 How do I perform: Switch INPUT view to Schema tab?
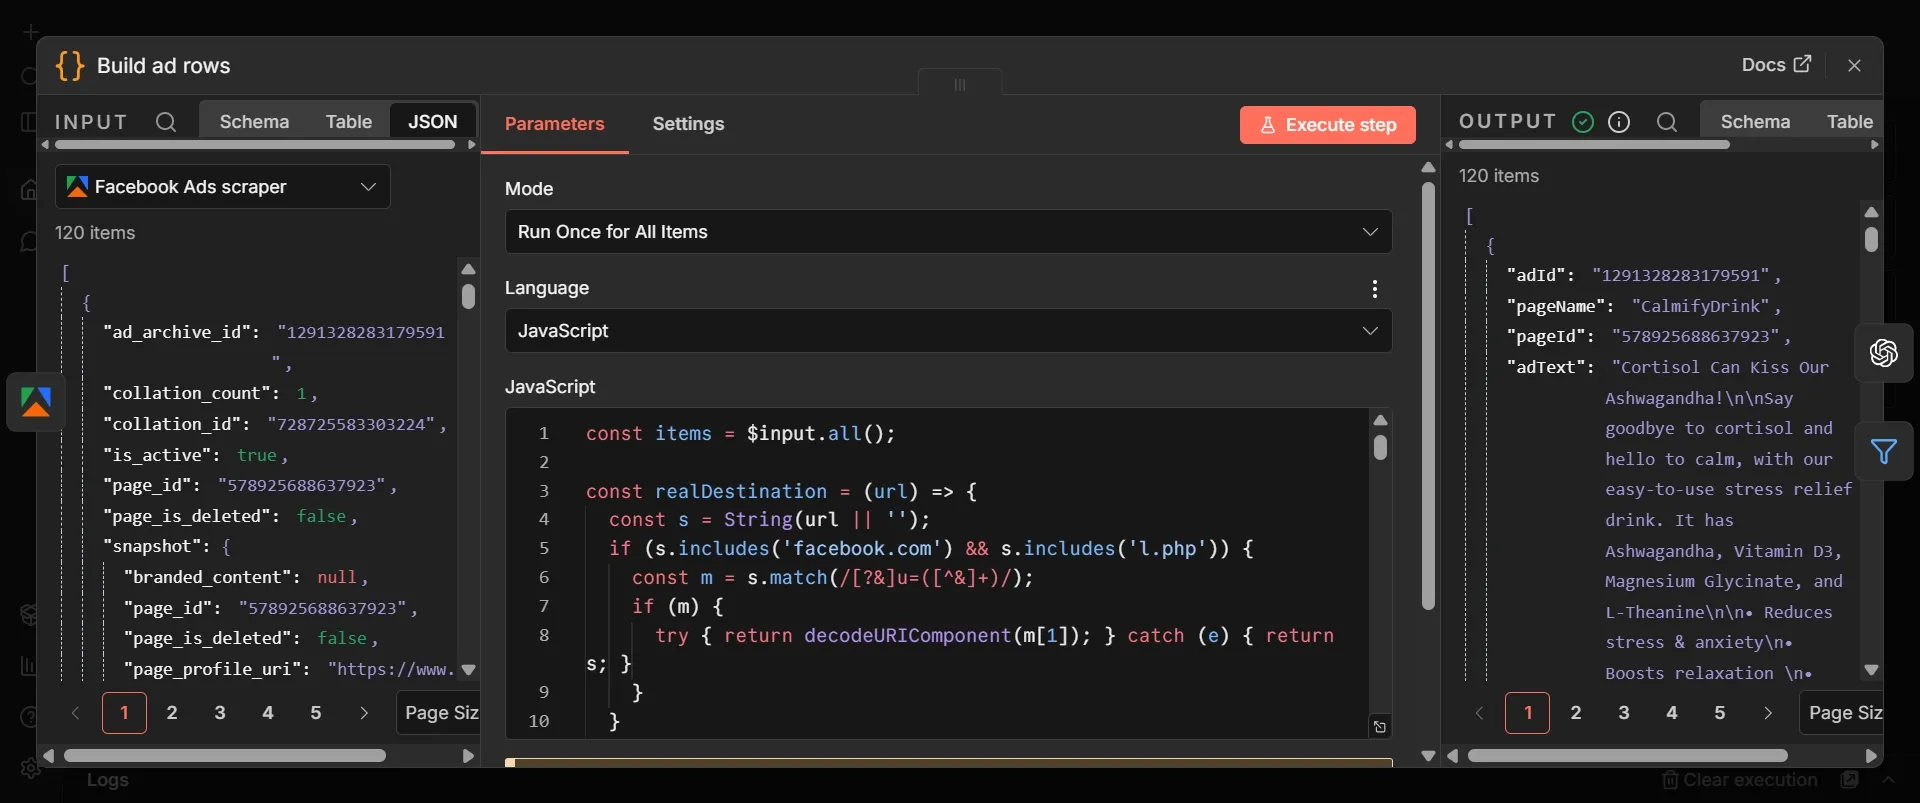(x=254, y=122)
